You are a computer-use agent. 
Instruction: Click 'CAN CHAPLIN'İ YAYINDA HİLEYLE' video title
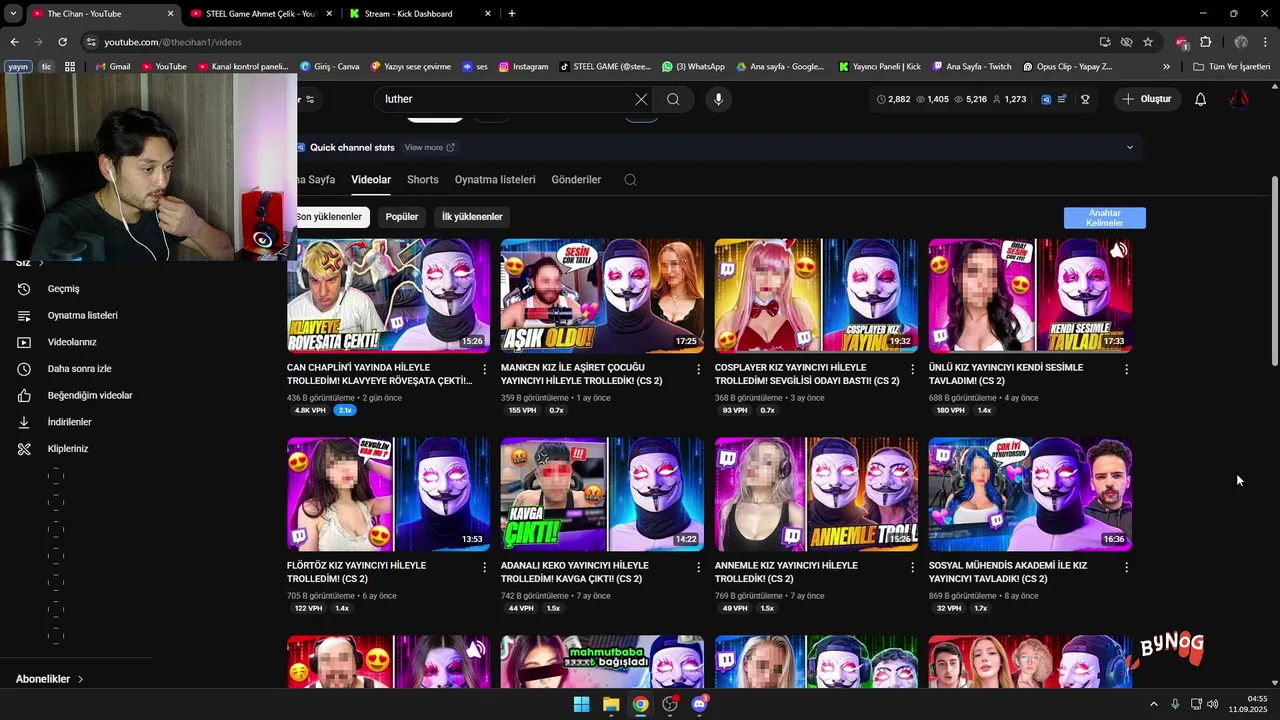tap(379, 374)
